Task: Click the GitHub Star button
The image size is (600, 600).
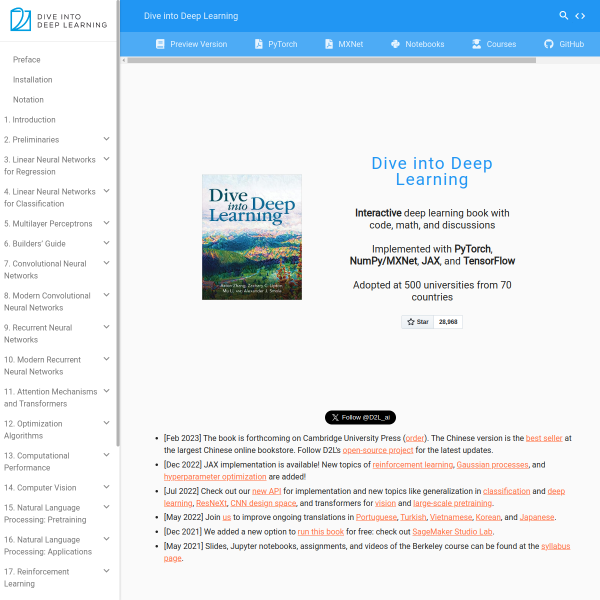Action: click(x=417, y=322)
